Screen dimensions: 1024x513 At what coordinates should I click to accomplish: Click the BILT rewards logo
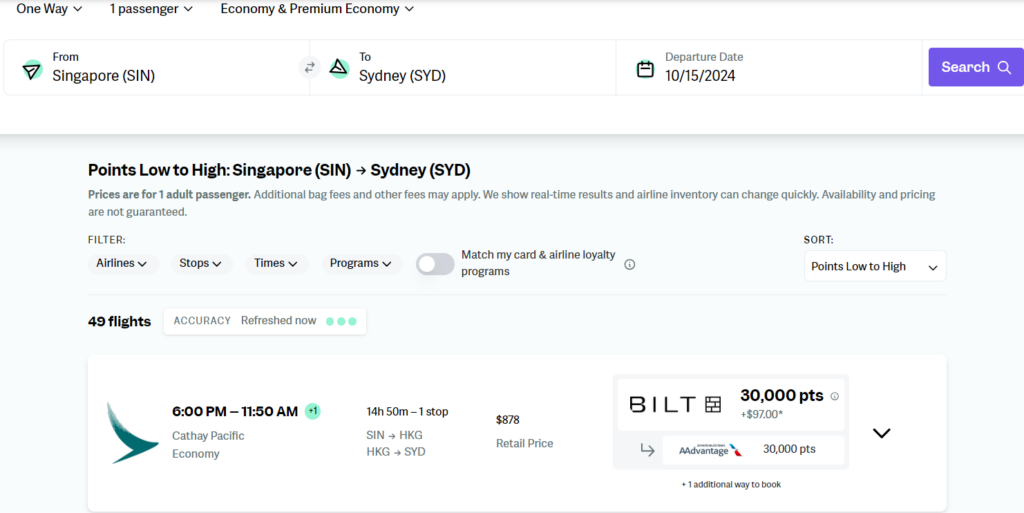[x=675, y=405]
